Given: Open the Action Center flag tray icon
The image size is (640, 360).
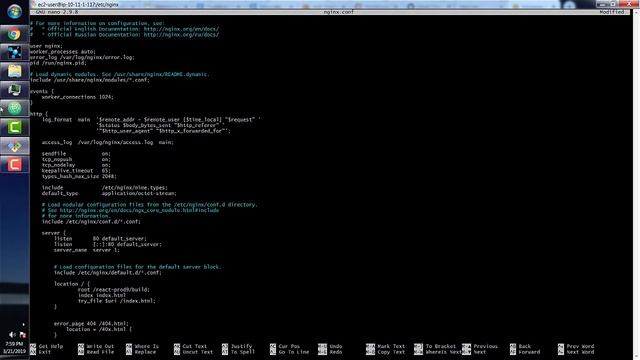Looking at the screenshot, I should click(x=22, y=335).
